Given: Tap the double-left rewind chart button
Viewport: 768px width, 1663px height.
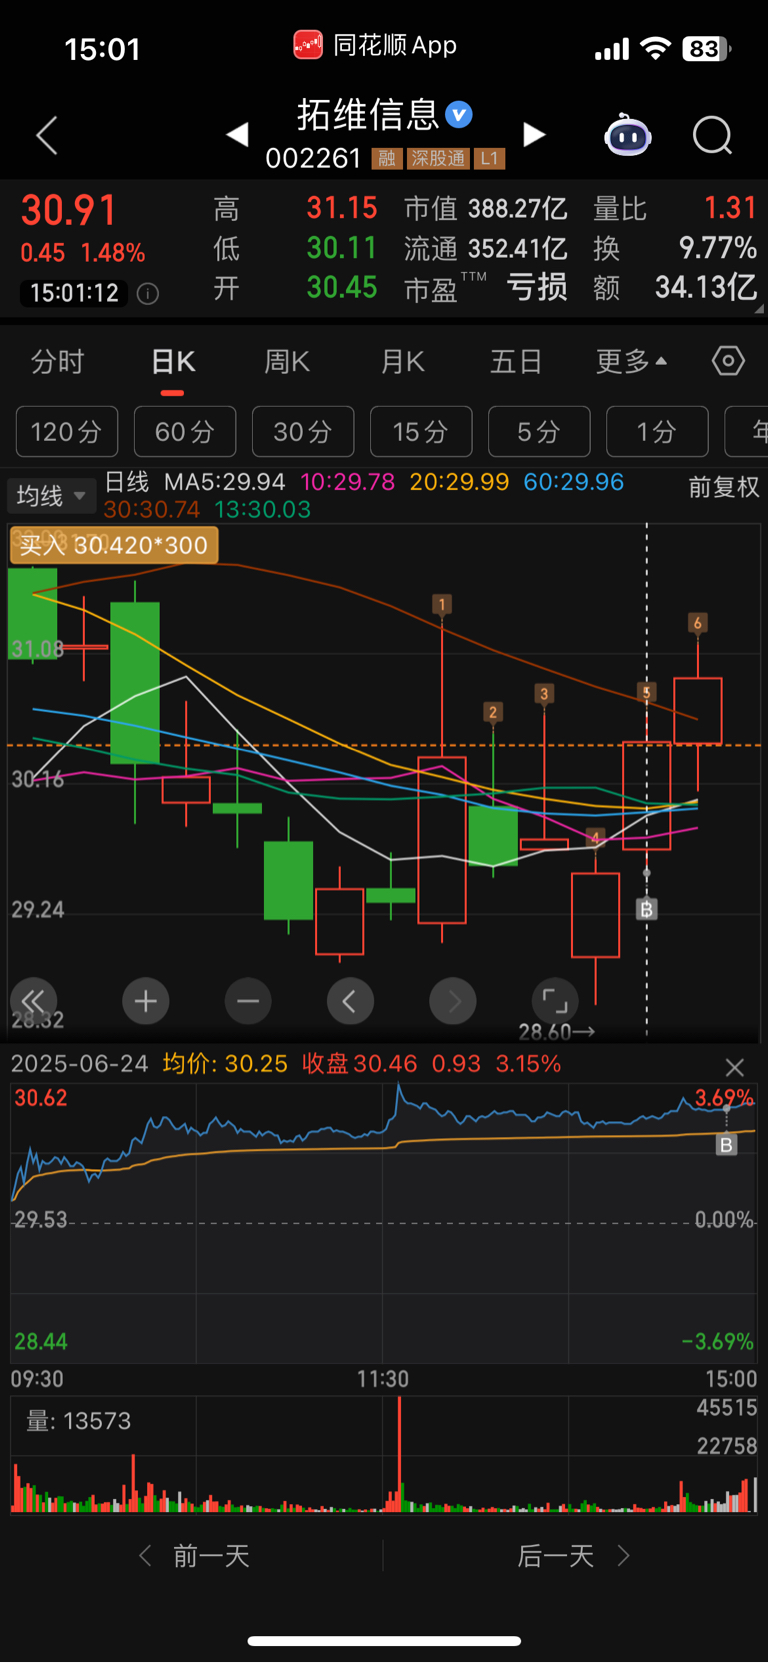Looking at the screenshot, I should 33,1001.
